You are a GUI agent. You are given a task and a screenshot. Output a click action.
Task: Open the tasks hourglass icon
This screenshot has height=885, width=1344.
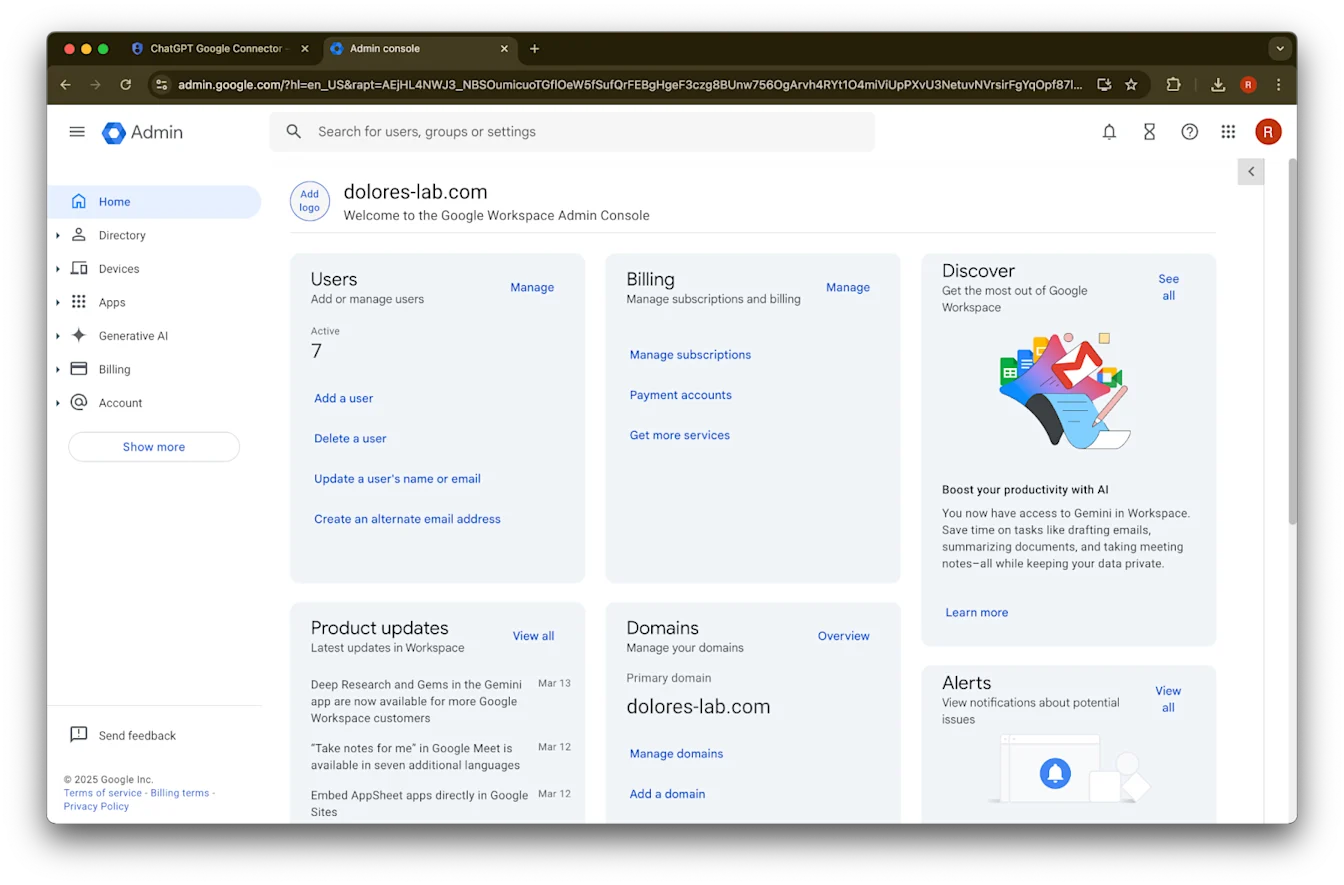click(x=1149, y=132)
